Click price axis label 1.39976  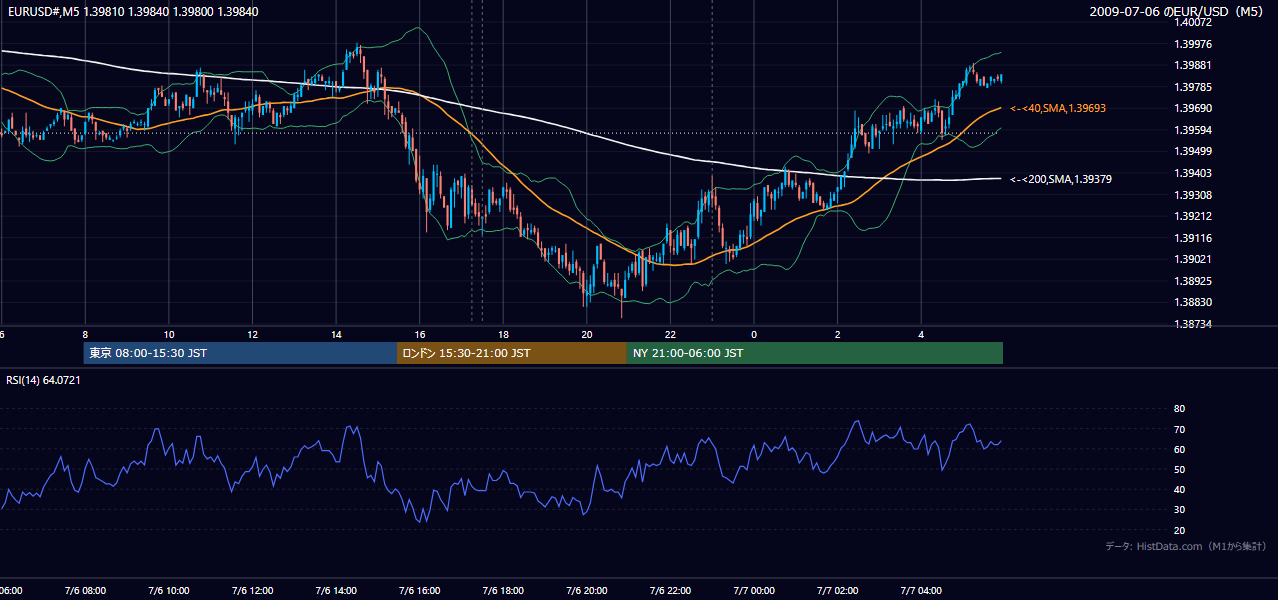coord(1194,44)
